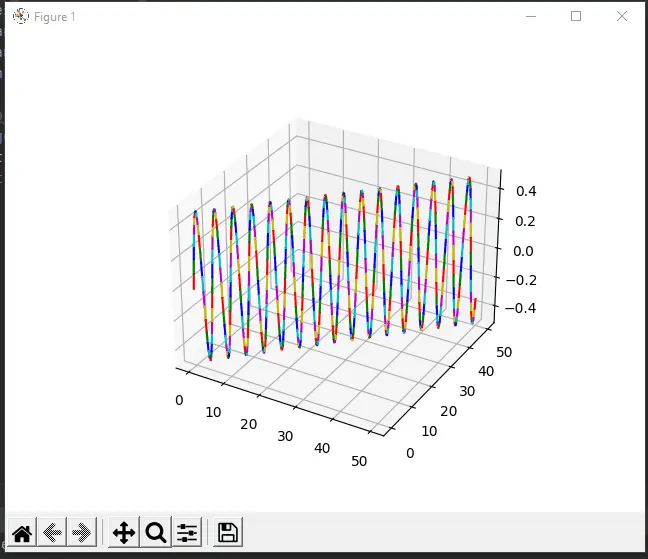The width and height of the screenshot is (648, 559).
Task: Save the figure using the floppy disk icon
Action: (227, 533)
